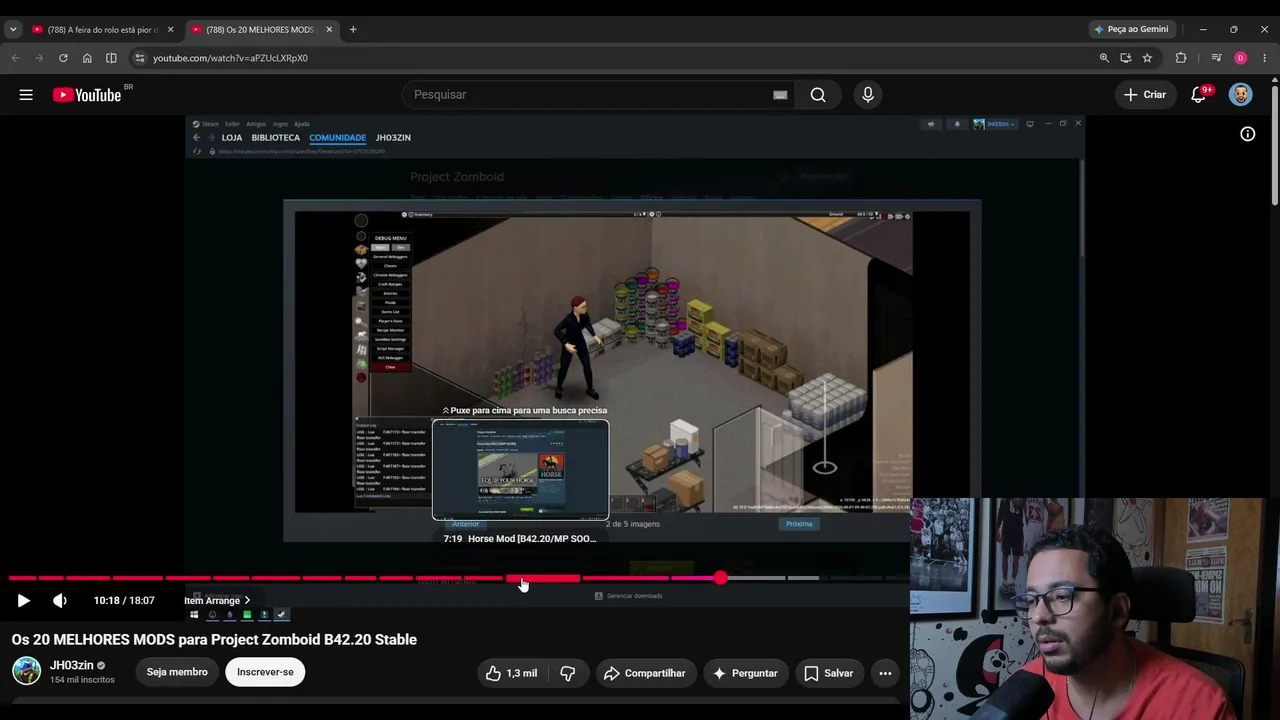Go to YouTube home via logo
The image size is (1280, 720).
[x=87, y=95]
